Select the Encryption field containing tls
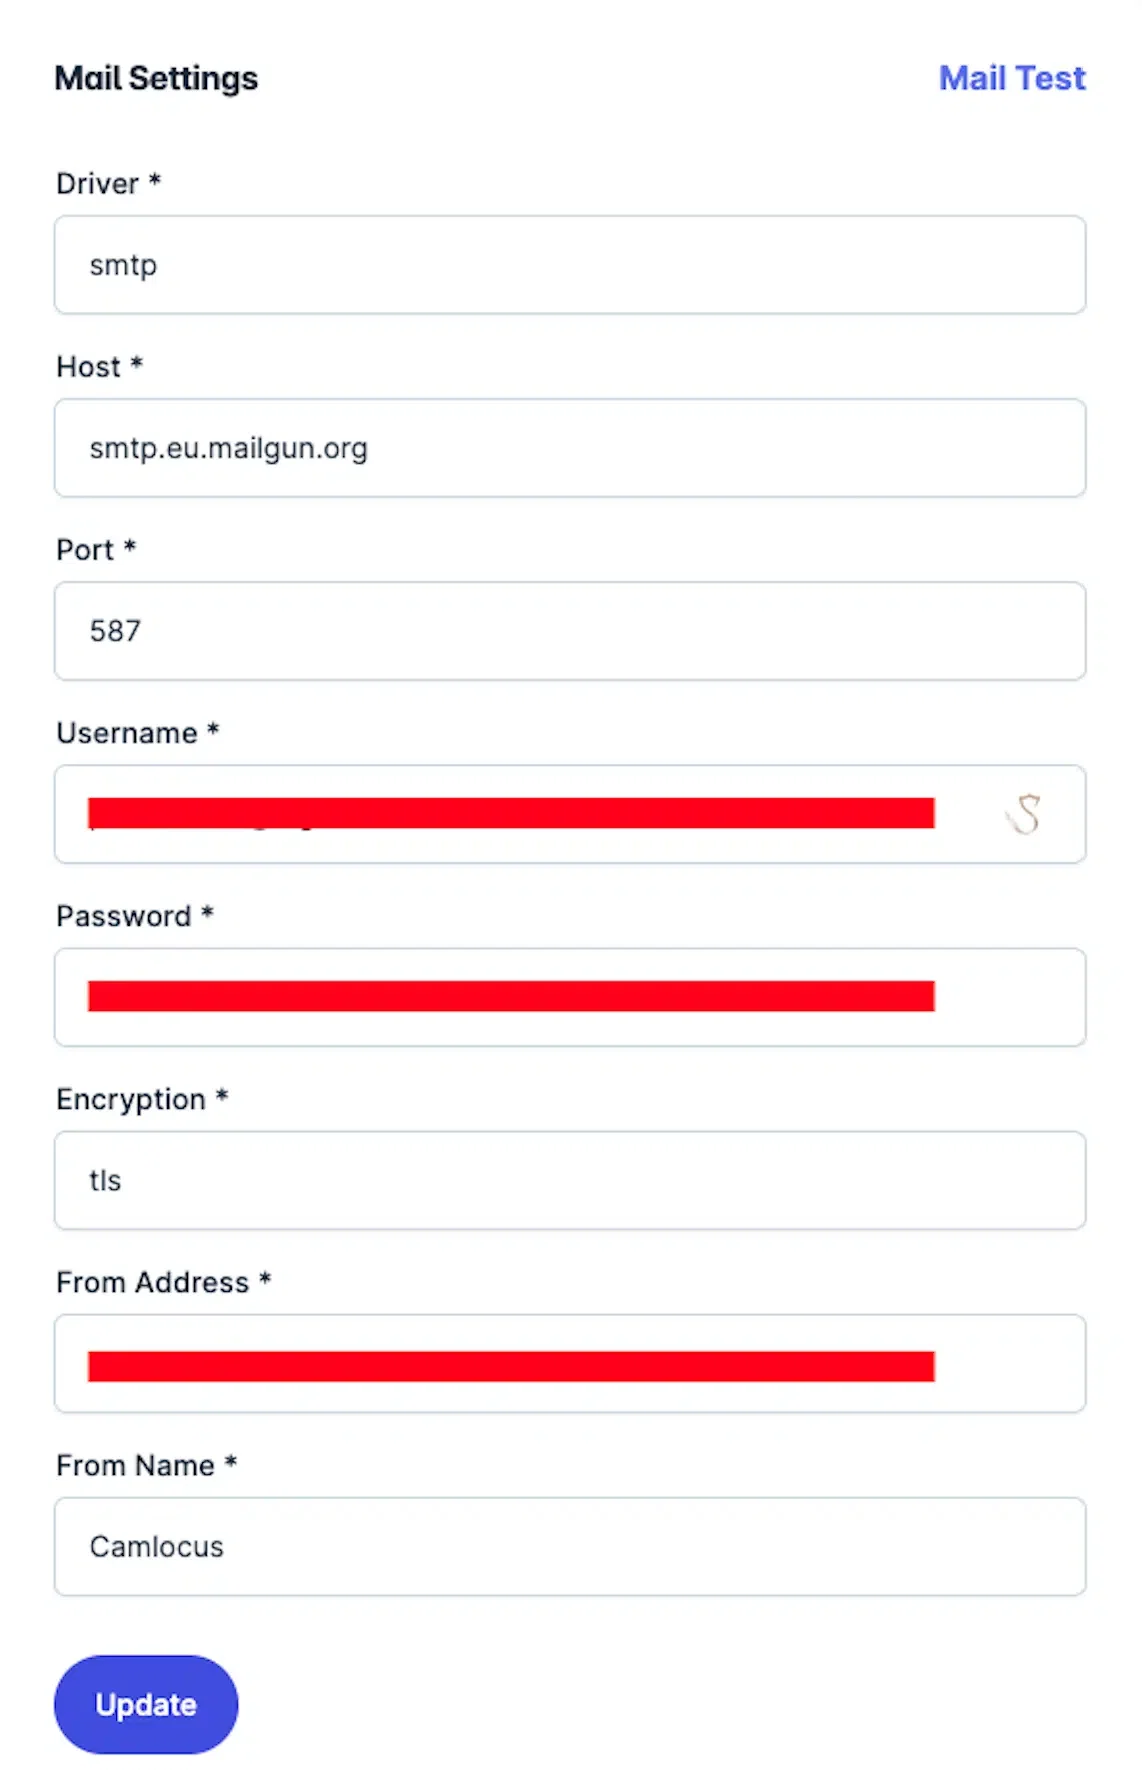This screenshot has width=1142, height=1770. pyautogui.click(x=570, y=1180)
